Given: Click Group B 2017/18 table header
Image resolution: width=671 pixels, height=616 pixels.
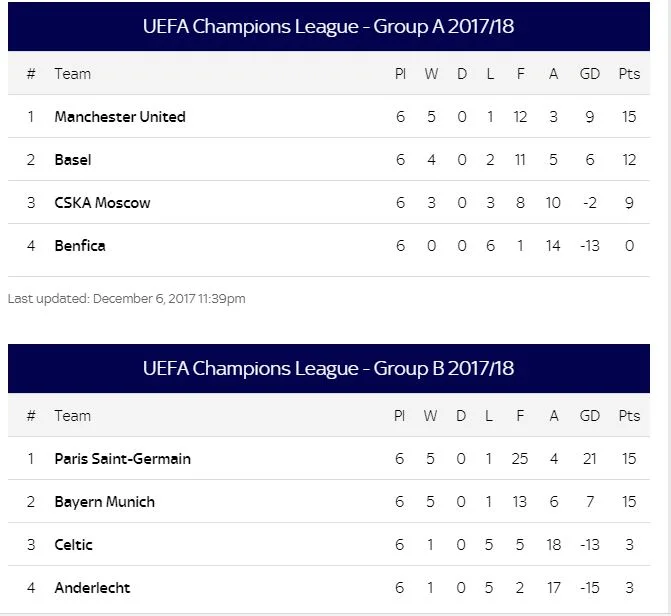Looking at the screenshot, I should pyautogui.click(x=328, y=369).
